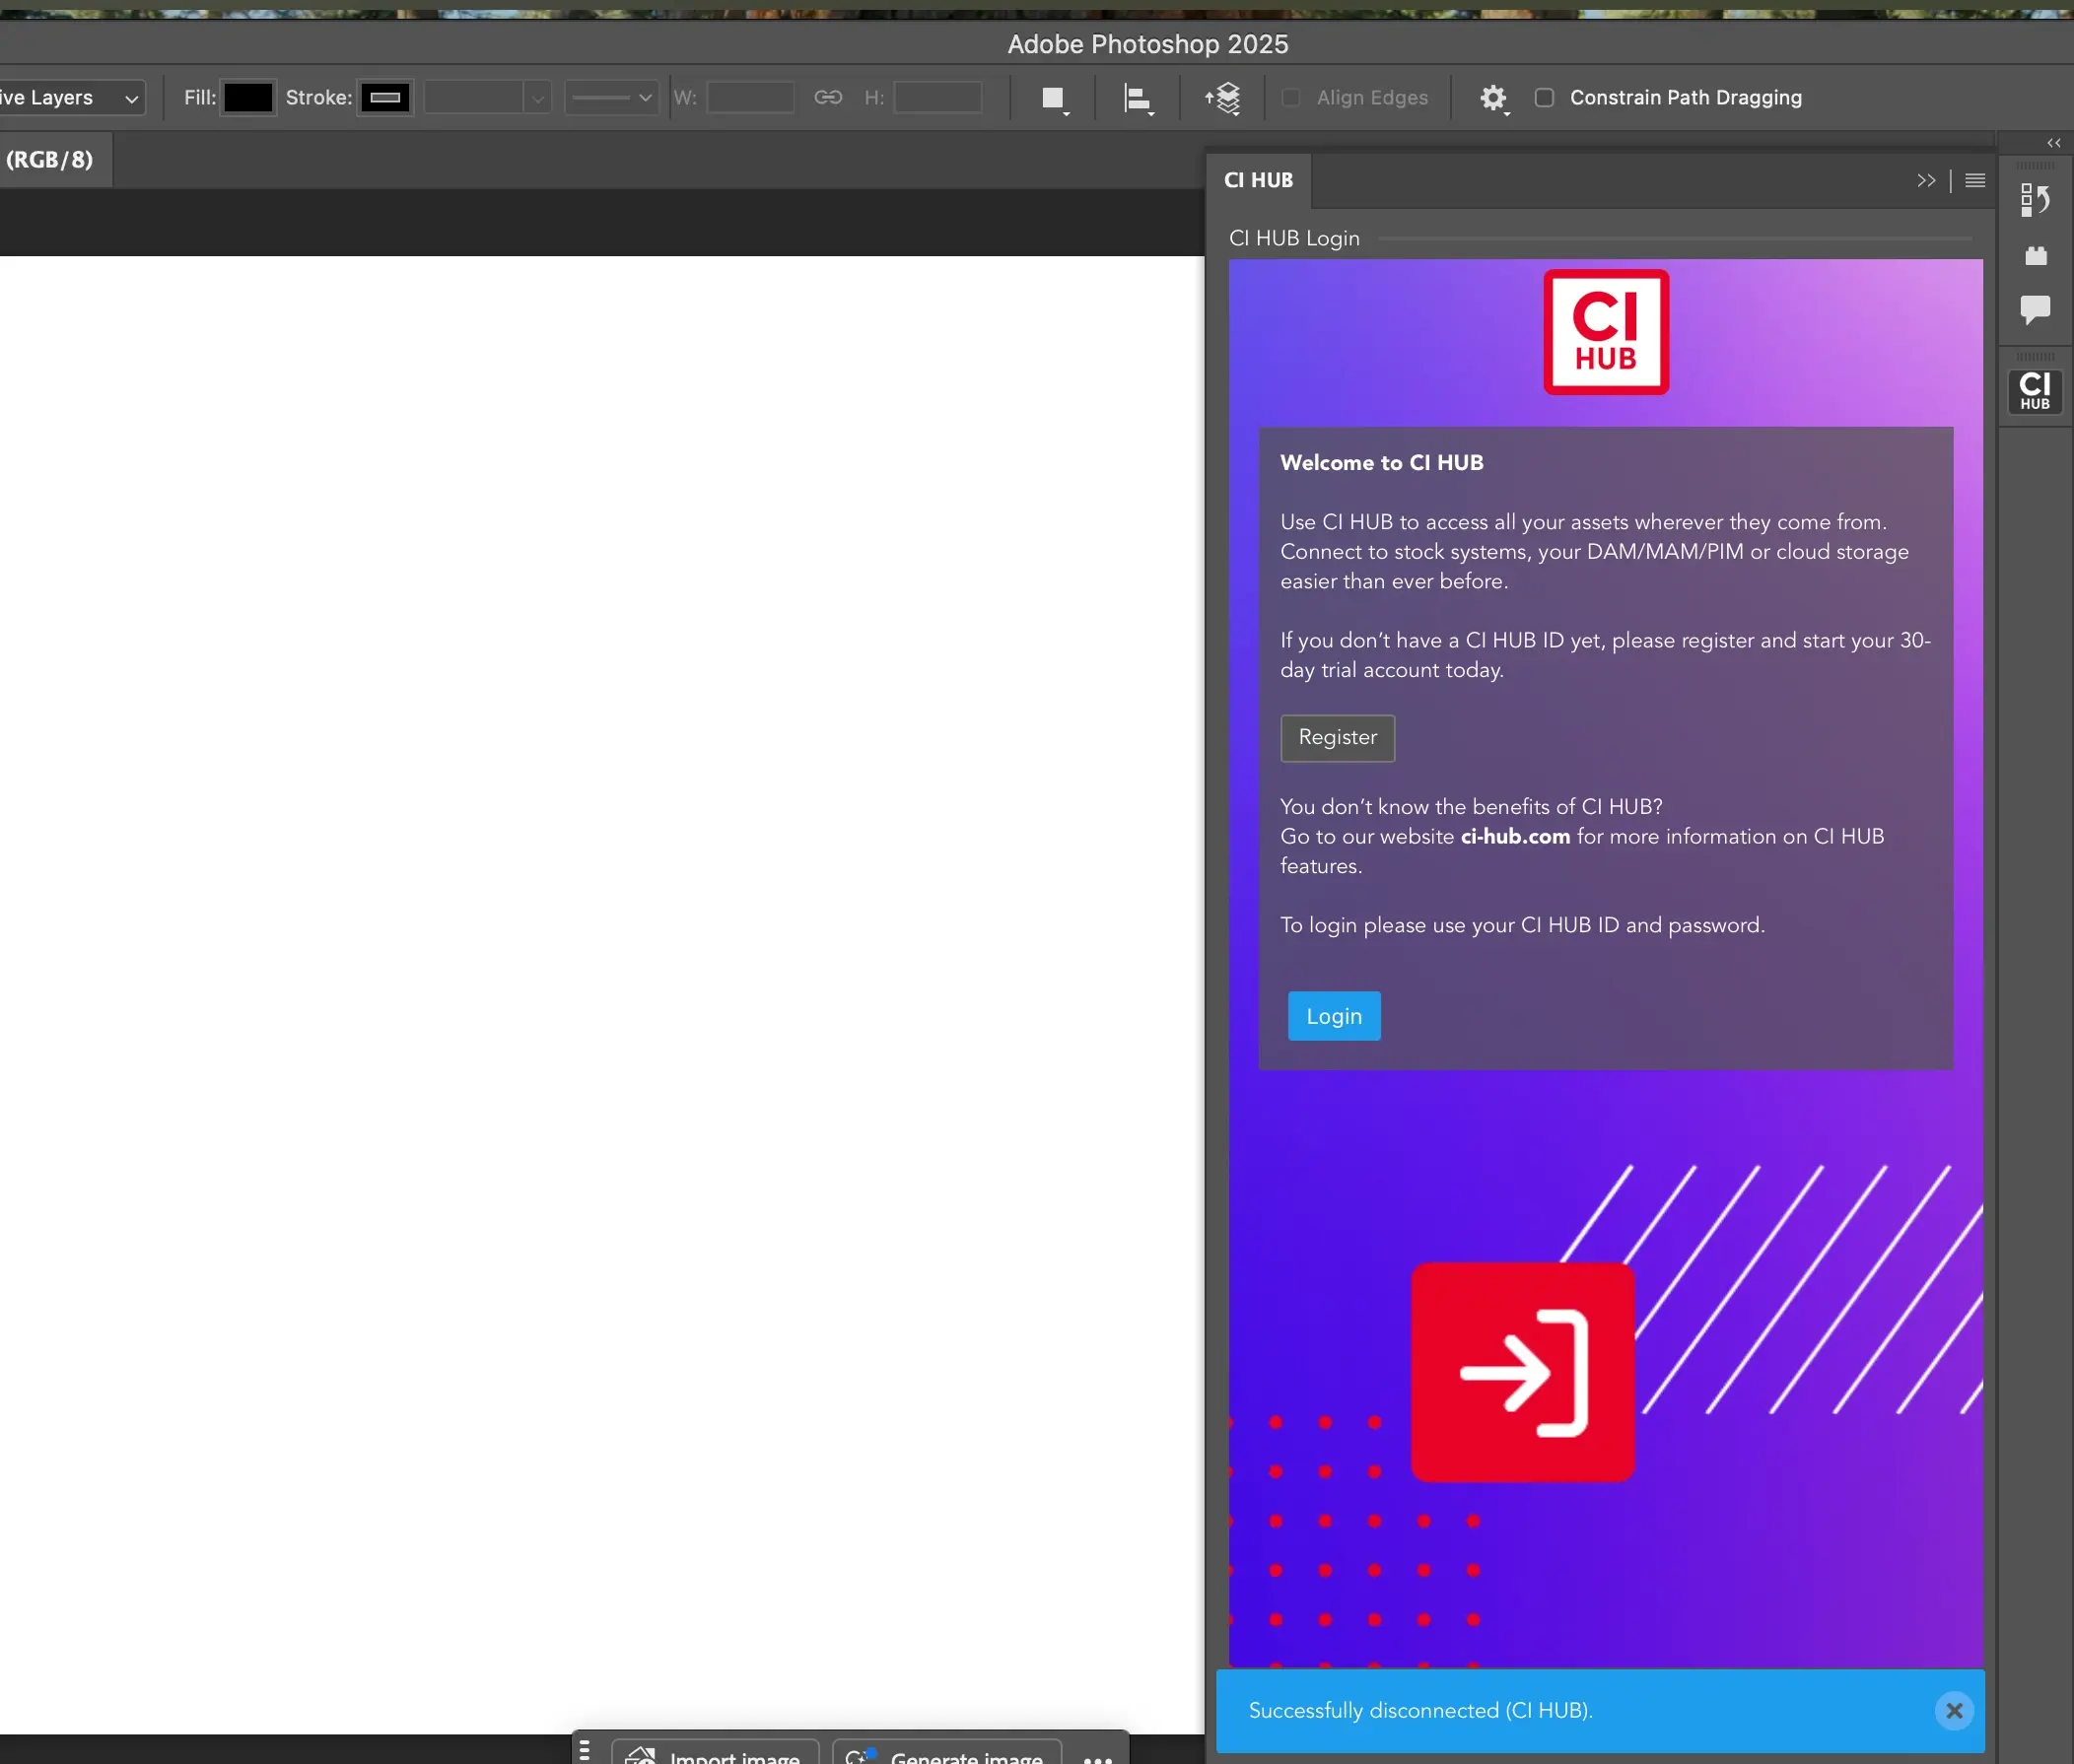Click the CI HUB icon in dock
Image resolution: width=2074 pixels, height=1764 pixels.
2035,391
